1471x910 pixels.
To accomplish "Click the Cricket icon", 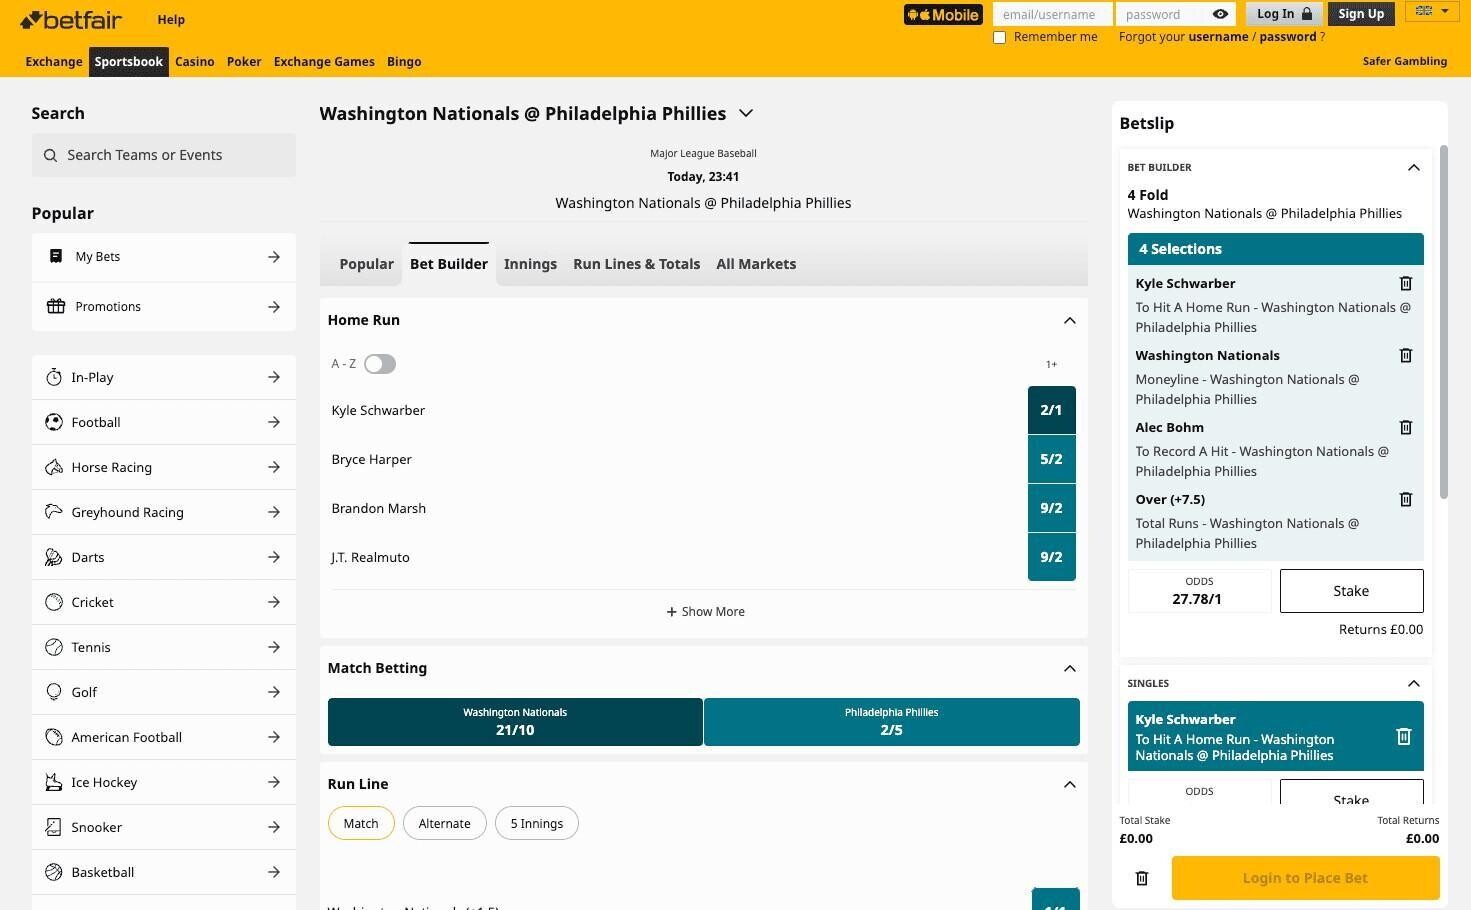I will tap(54, 602).
